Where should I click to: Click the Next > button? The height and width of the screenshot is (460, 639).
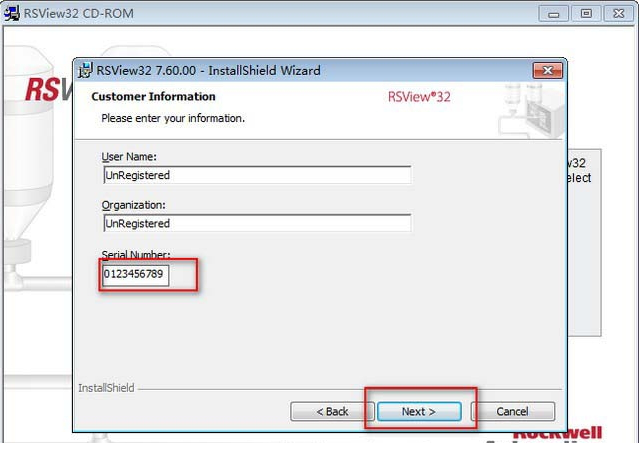coord(419,412)
